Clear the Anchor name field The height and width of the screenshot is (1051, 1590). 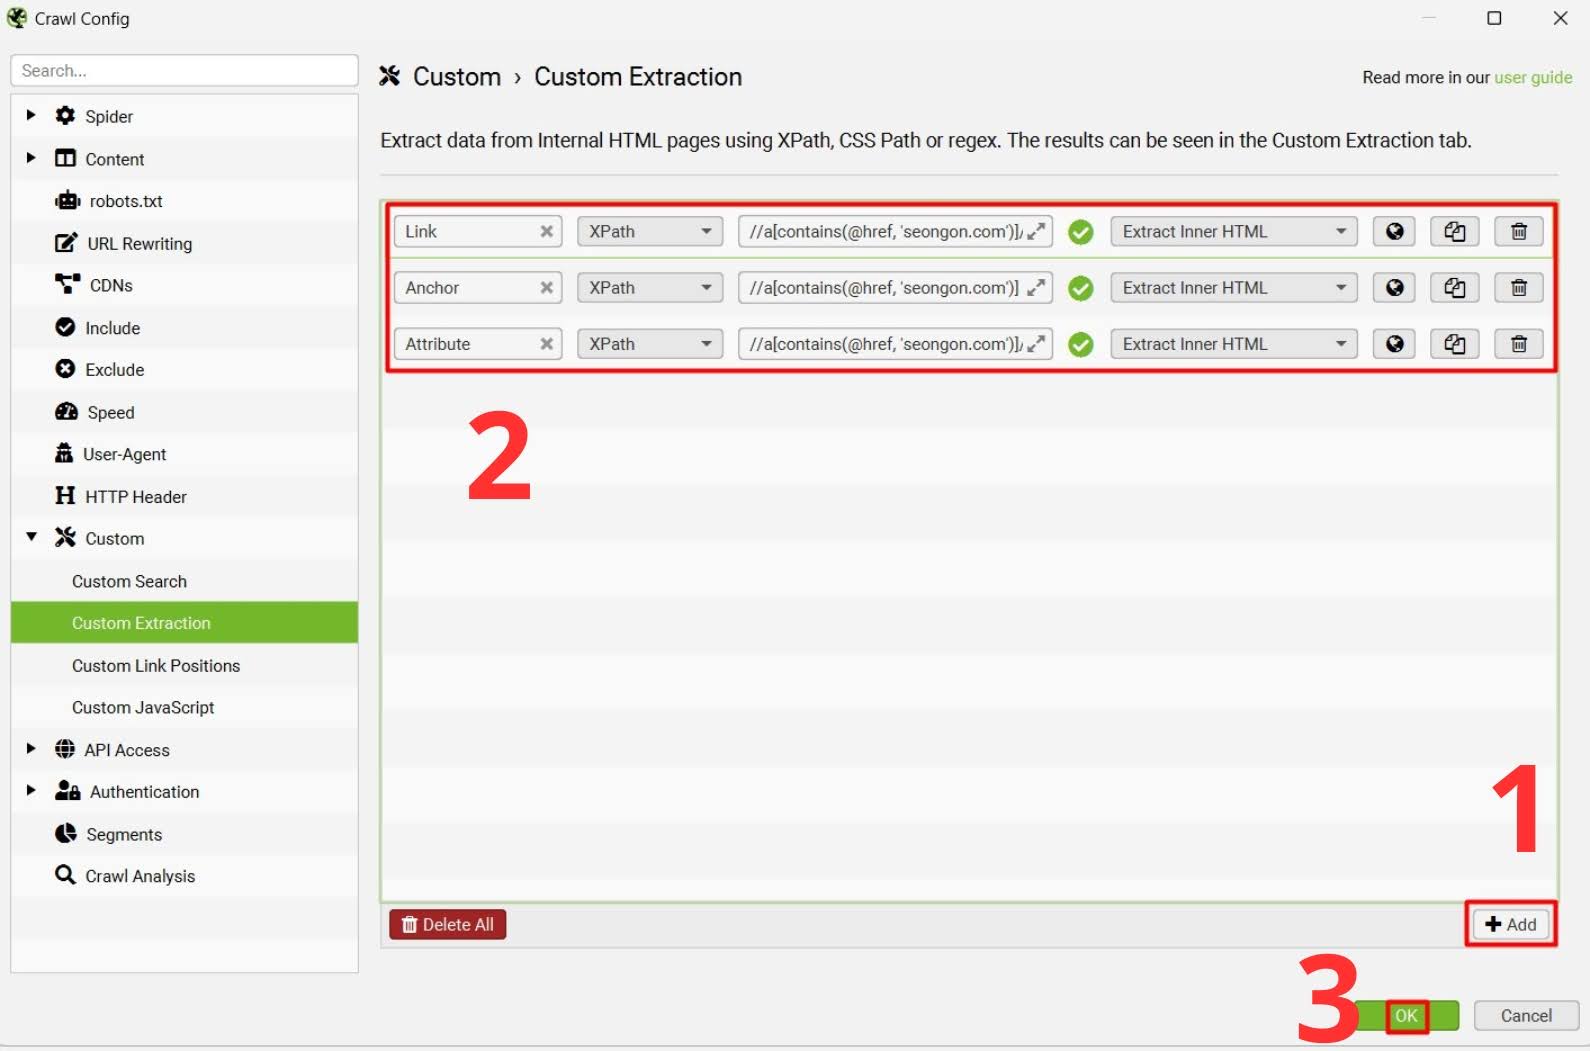click(547, 288)
